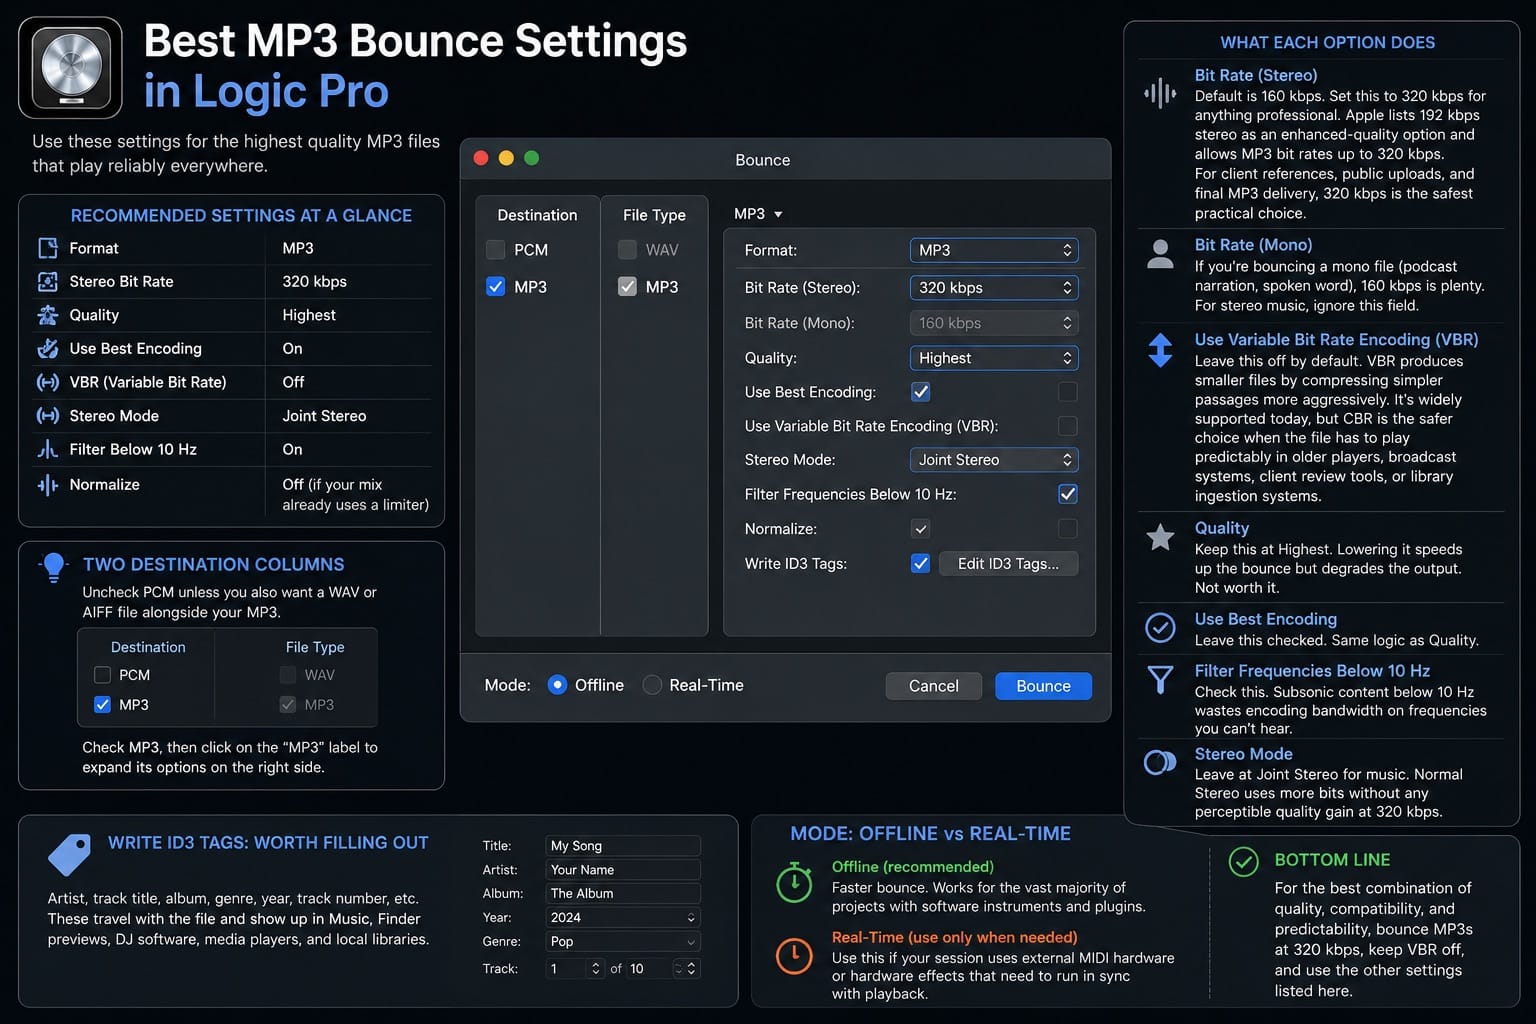1536x1024 pixels.
Task: Click the blue tag icon by Write ID3 Tags heading
Action: coord(70,855)
